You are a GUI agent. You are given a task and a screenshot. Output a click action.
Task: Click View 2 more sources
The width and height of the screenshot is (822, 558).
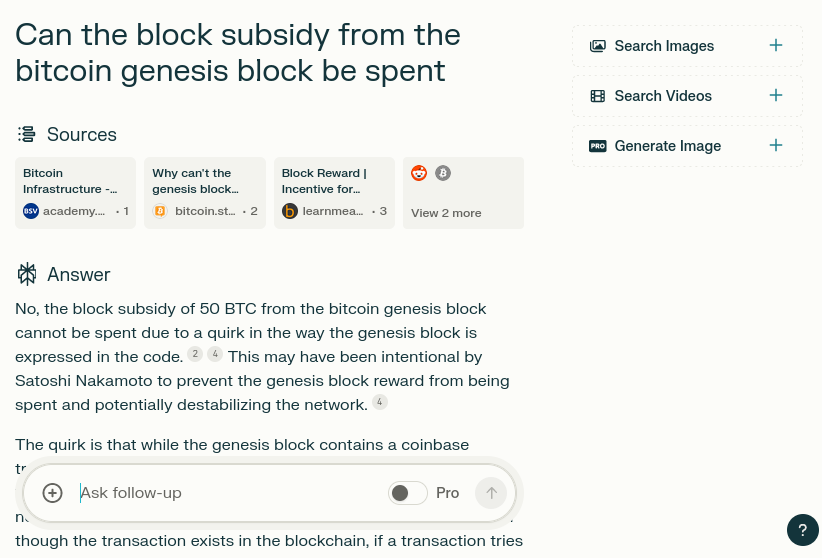[446, 213]
